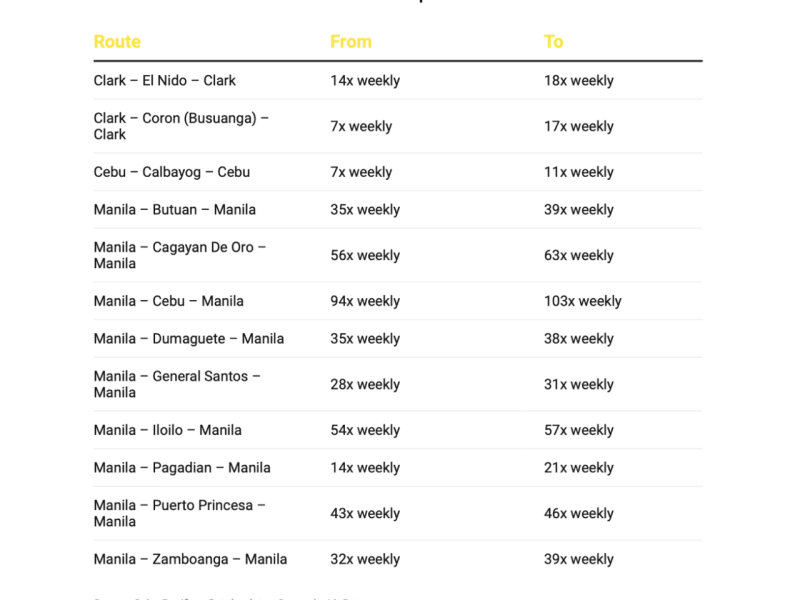Select the 17x weekly To cell

[579, 126]
